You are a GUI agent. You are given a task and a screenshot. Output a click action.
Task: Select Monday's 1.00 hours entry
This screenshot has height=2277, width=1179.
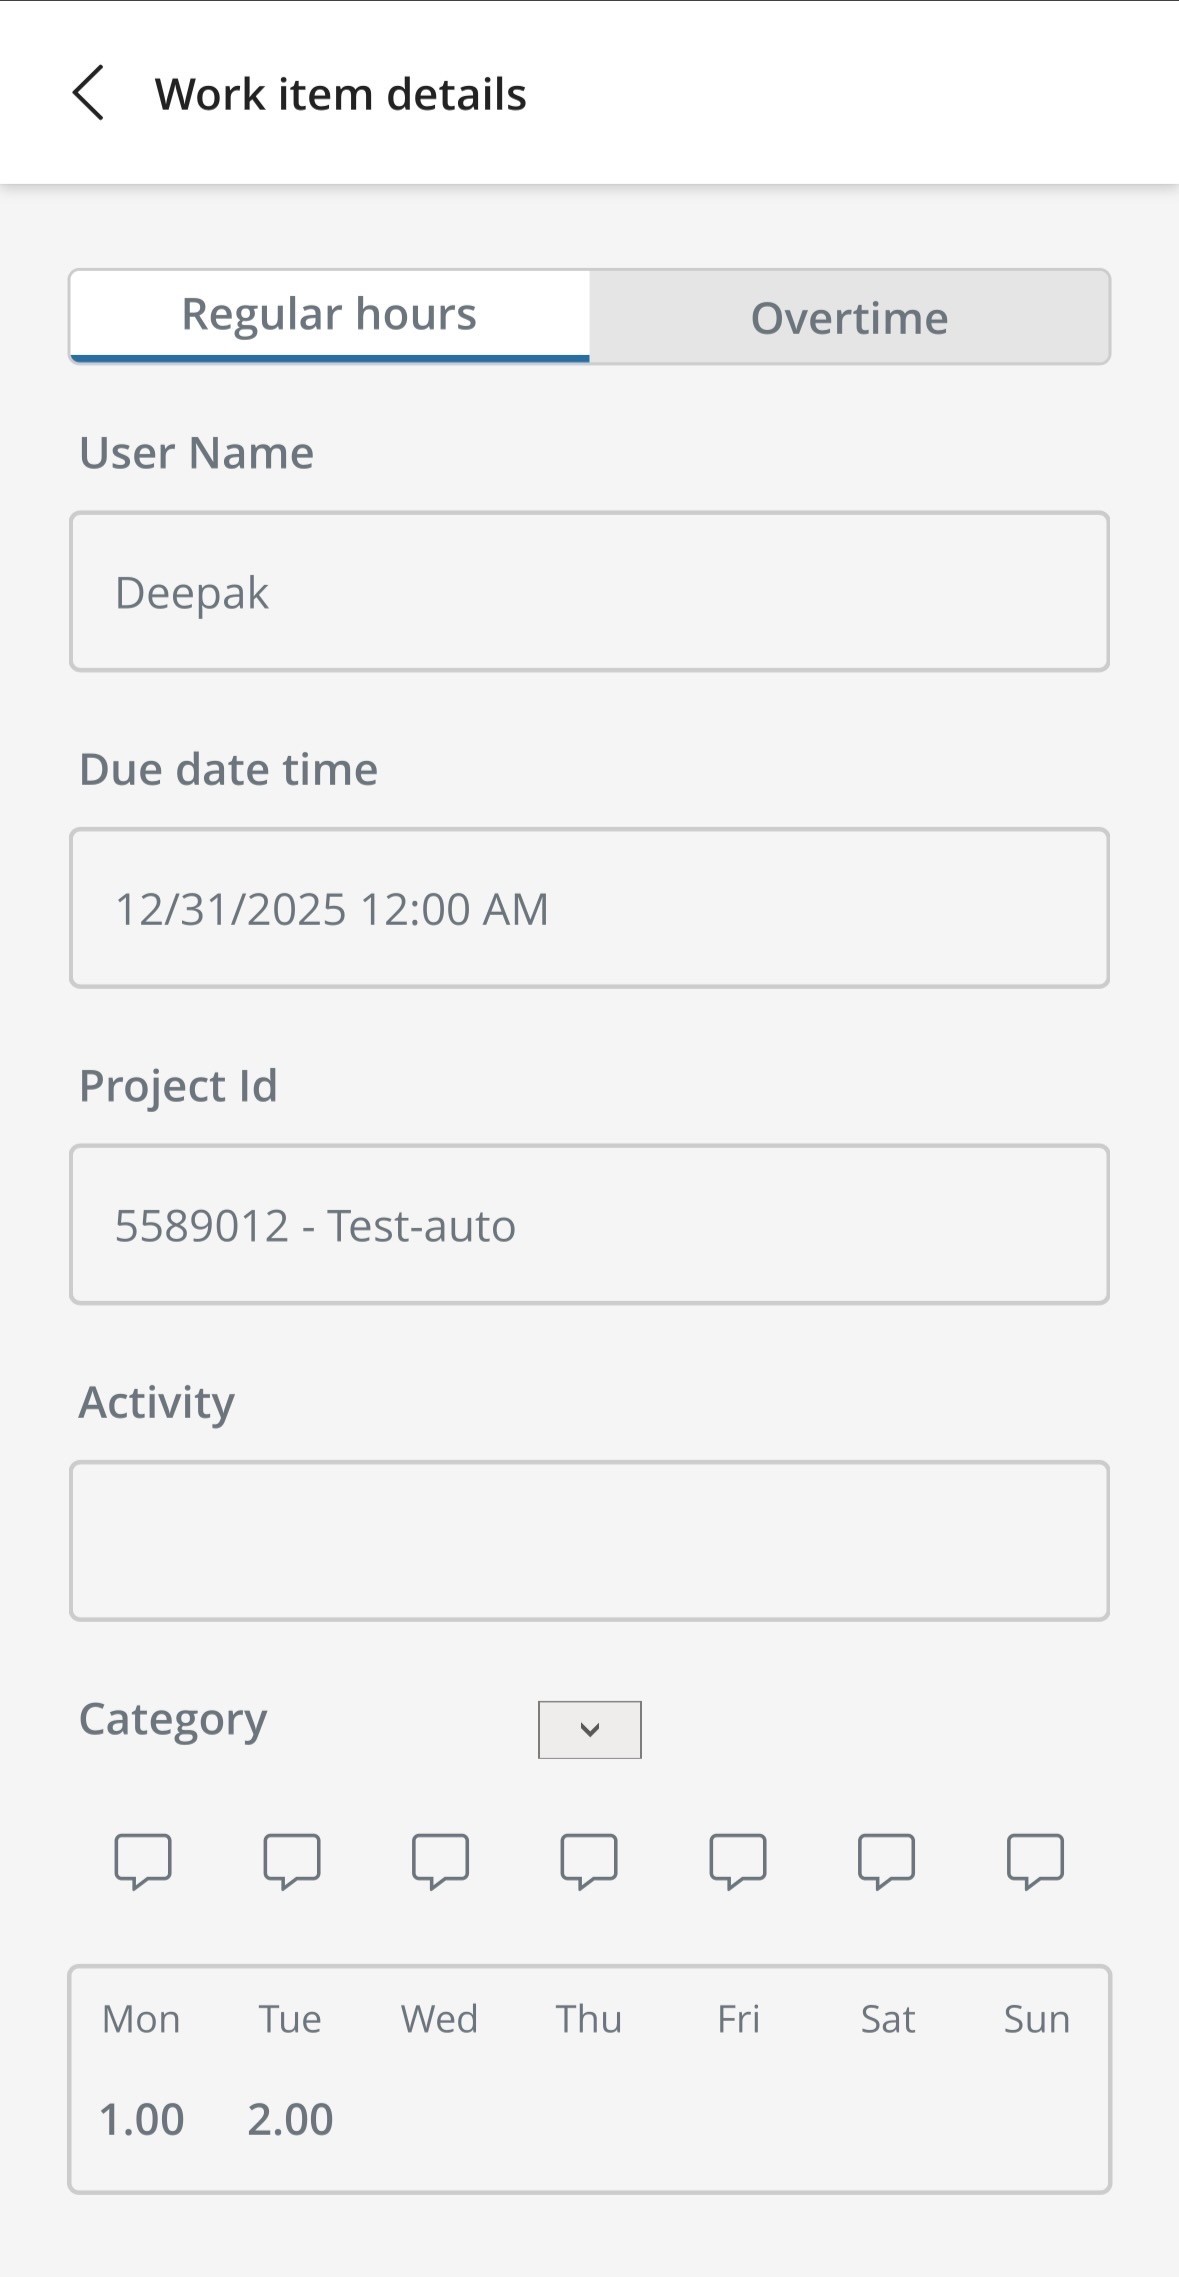click(142, 2119)
